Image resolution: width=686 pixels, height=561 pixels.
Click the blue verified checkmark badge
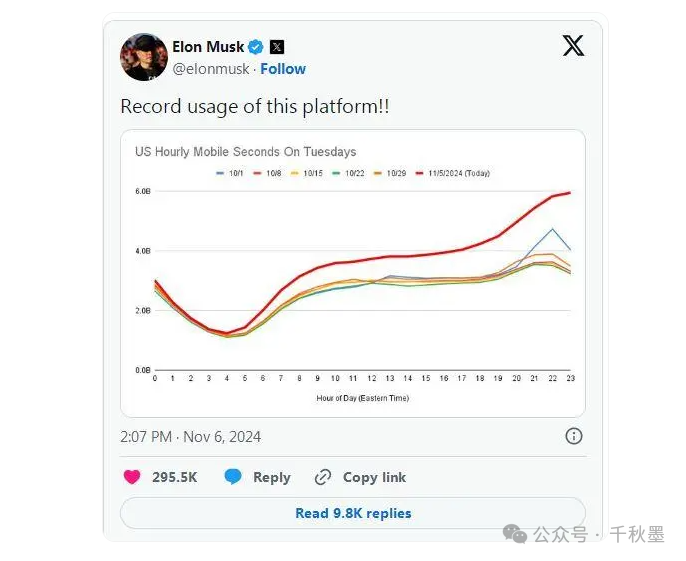tap(256, 46)
